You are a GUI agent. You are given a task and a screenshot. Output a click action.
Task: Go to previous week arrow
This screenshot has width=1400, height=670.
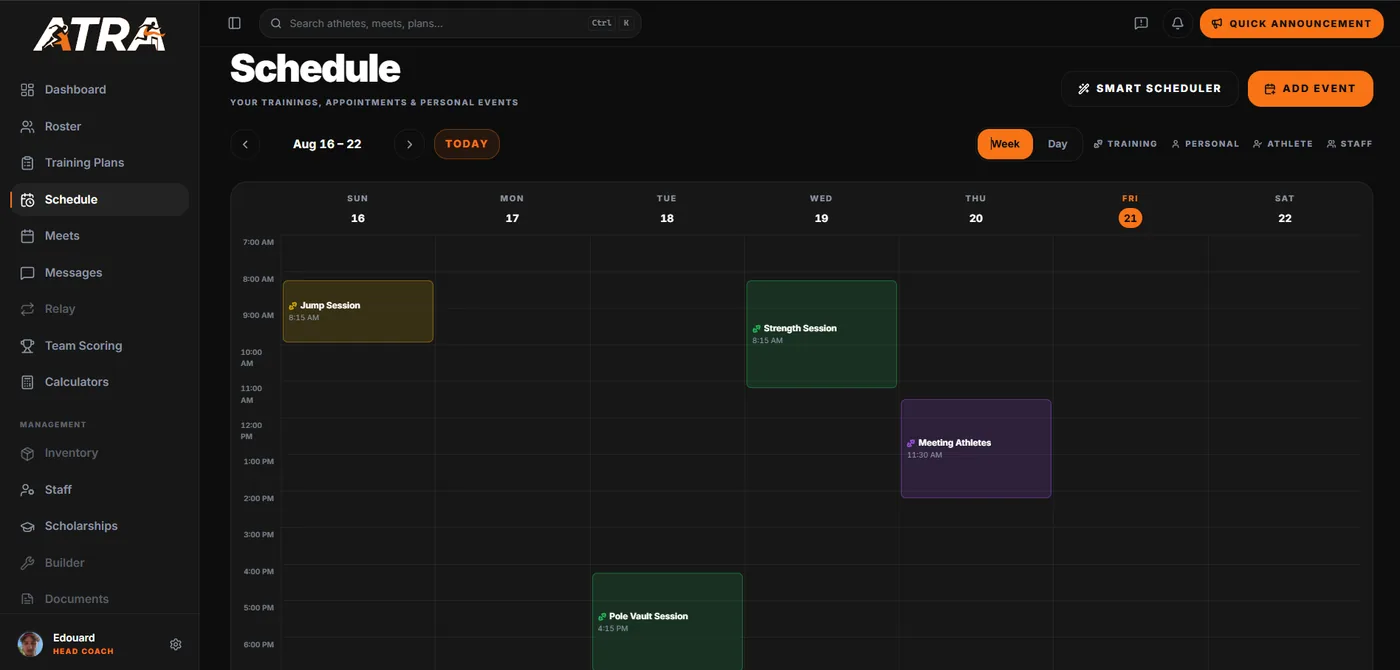point(245,144)
